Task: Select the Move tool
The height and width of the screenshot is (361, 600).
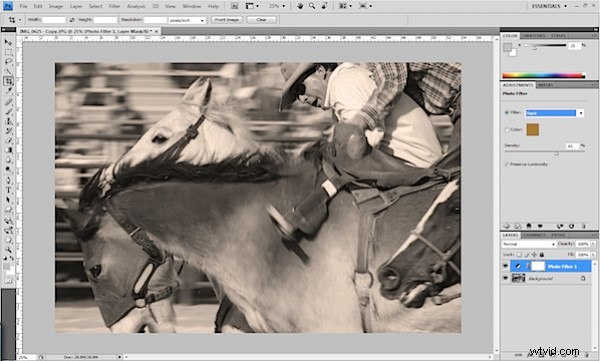Action: coord(8,42)
